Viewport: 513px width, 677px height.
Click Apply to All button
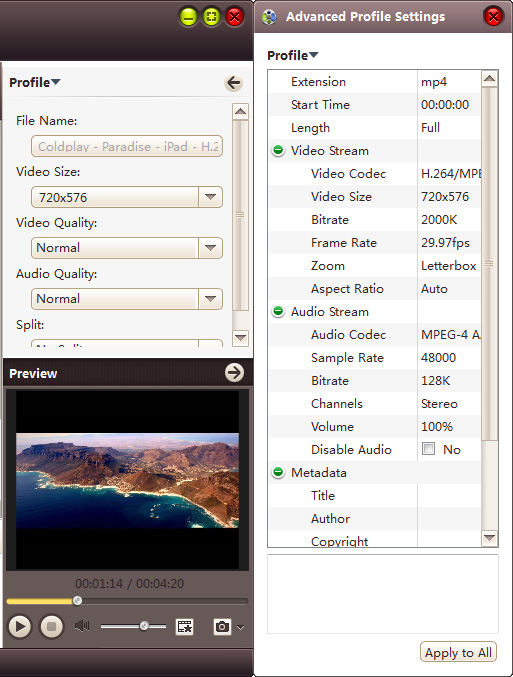458,652
